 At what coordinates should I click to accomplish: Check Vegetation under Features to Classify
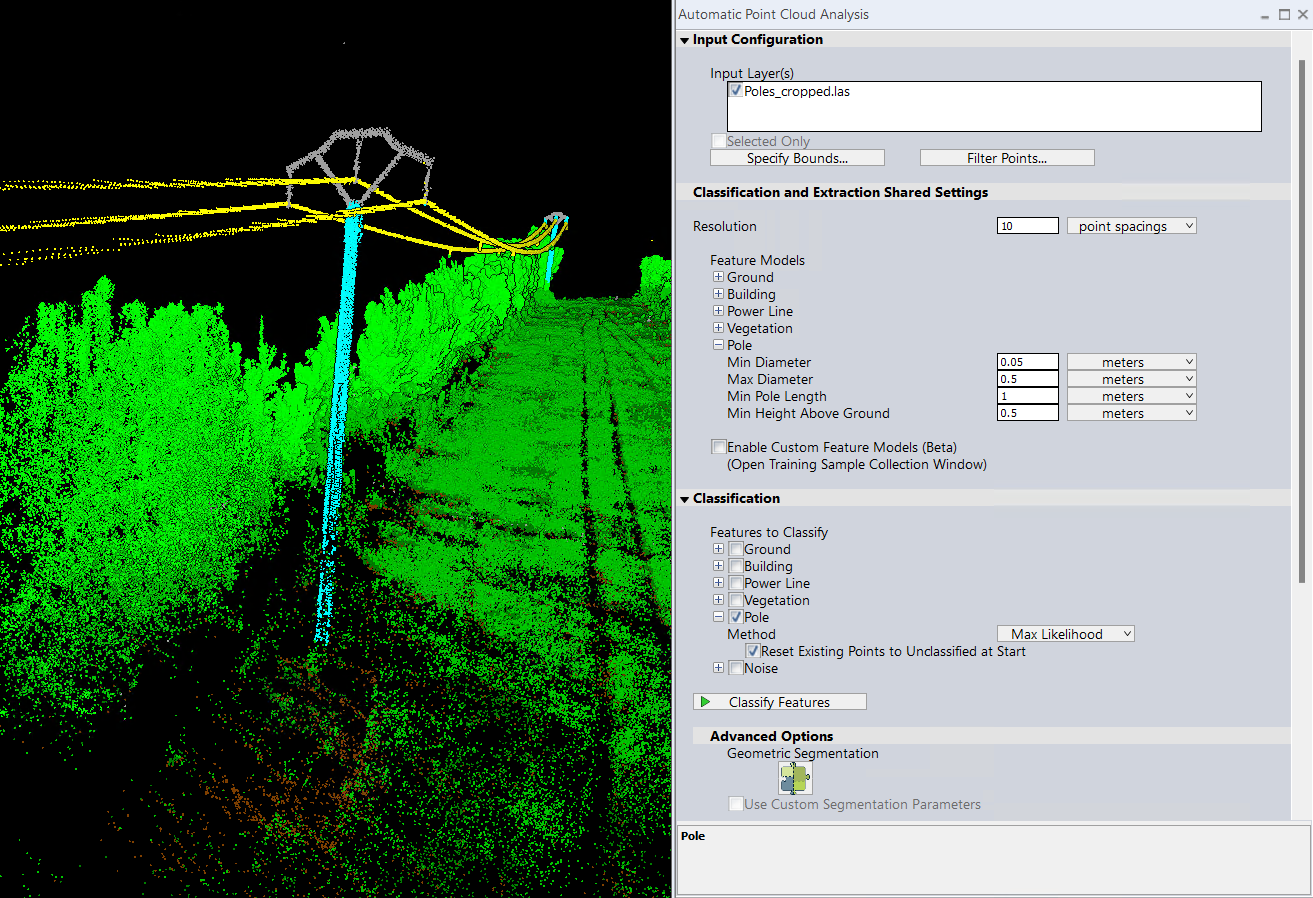click(736, 600)
